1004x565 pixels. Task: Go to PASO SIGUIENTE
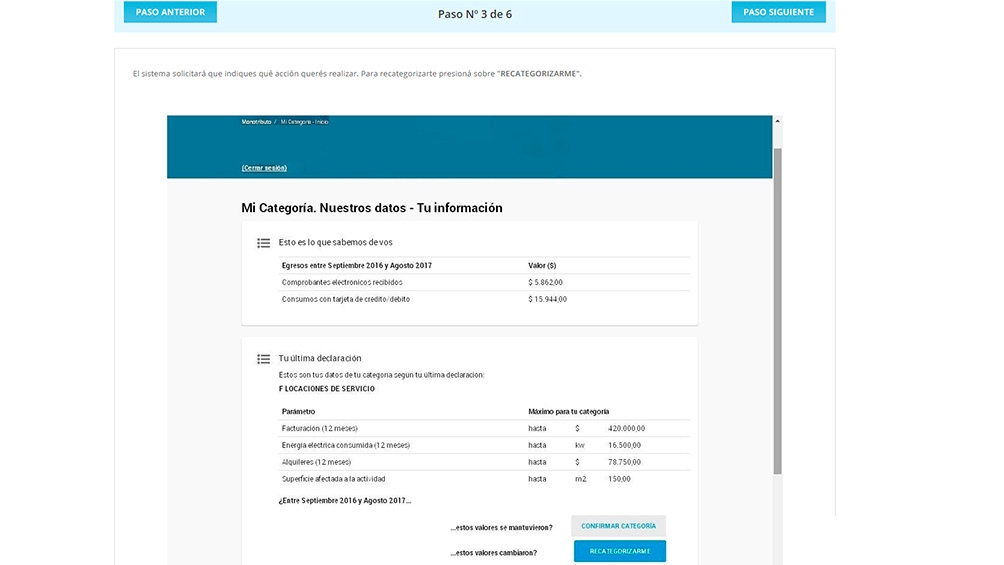[x=779, y=12]
